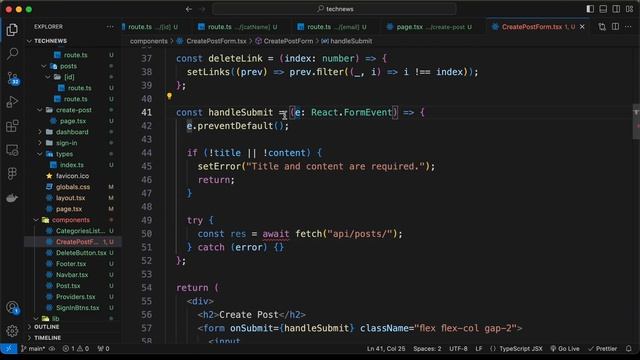Show the code action lightbulb
Viewport: 640px width, 360px height.
pyautogui.click(x=169, y=96)
